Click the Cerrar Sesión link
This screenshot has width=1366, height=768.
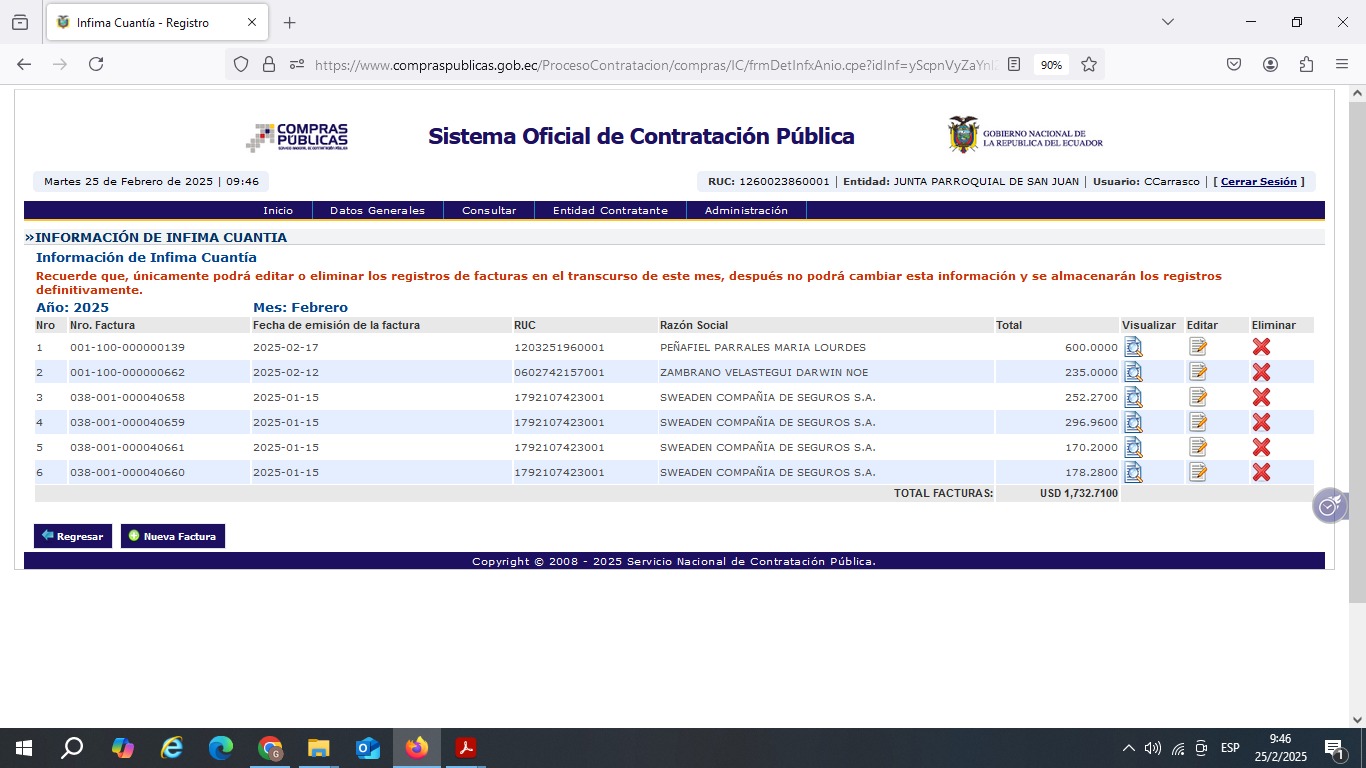point(1258,182)
